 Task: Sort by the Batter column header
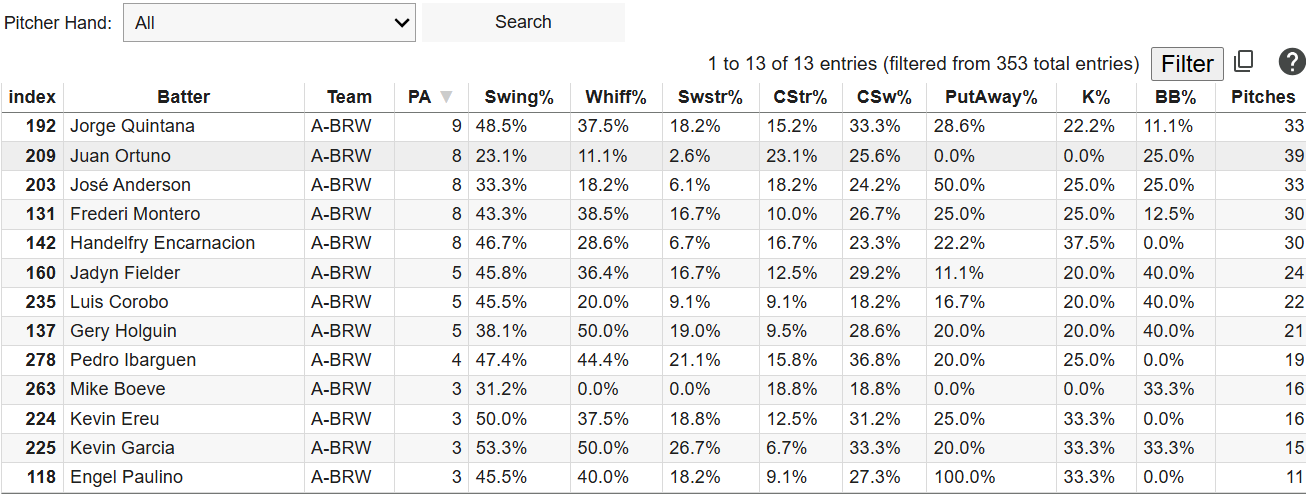coord(183,97)
